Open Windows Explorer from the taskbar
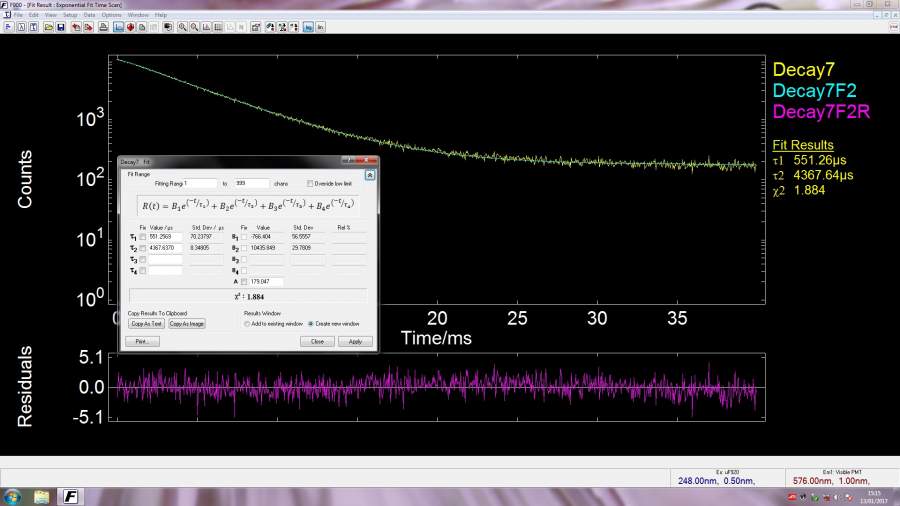 coord(42,496)
